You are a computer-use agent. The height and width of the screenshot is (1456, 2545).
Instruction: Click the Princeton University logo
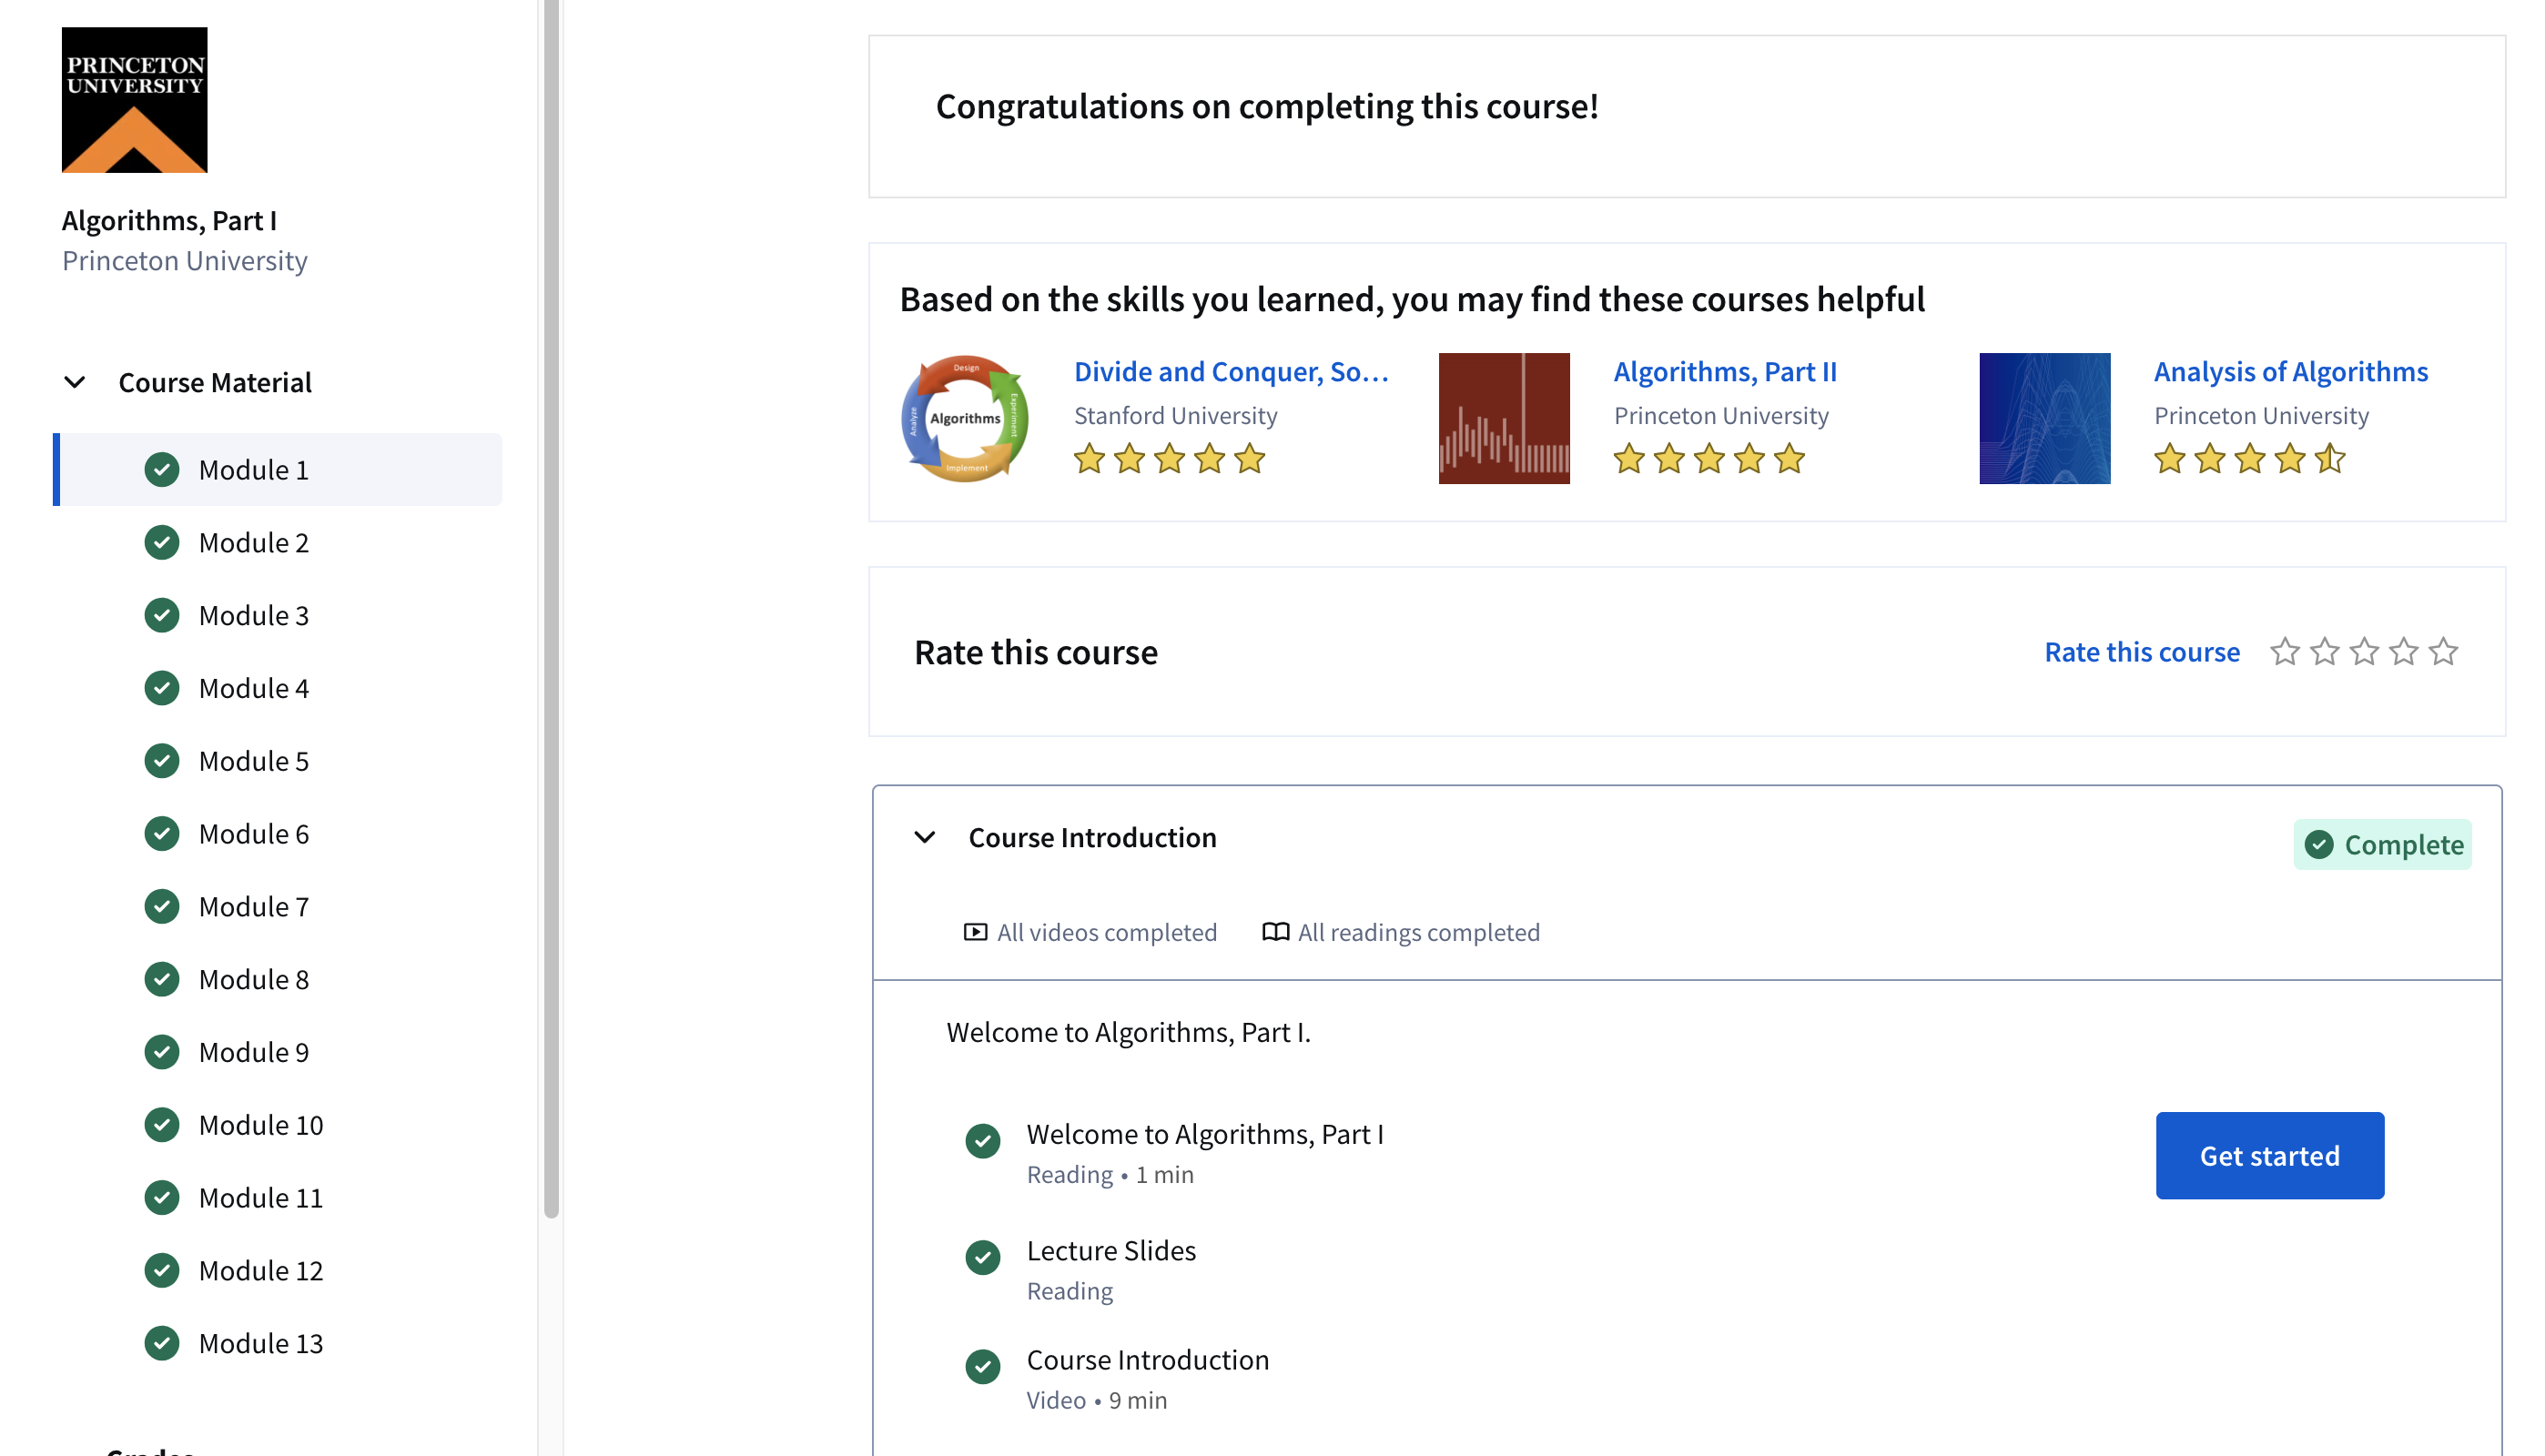[x=134, y=100]
